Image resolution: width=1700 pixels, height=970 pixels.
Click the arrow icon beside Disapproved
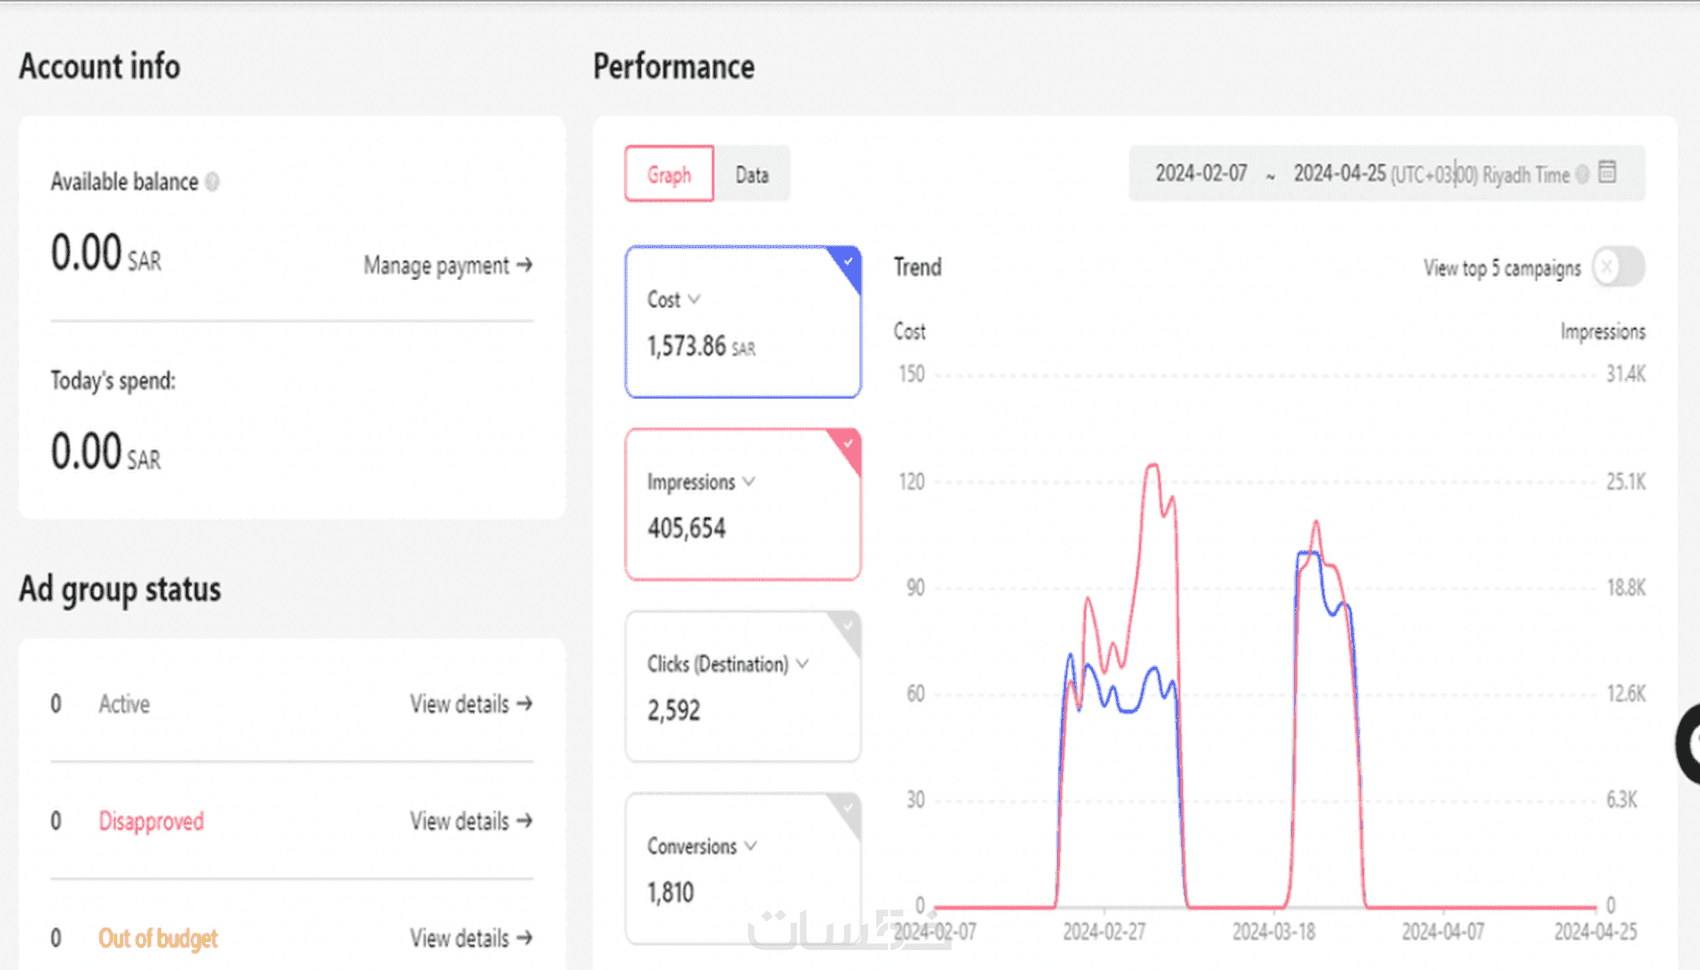pos(524,821)
